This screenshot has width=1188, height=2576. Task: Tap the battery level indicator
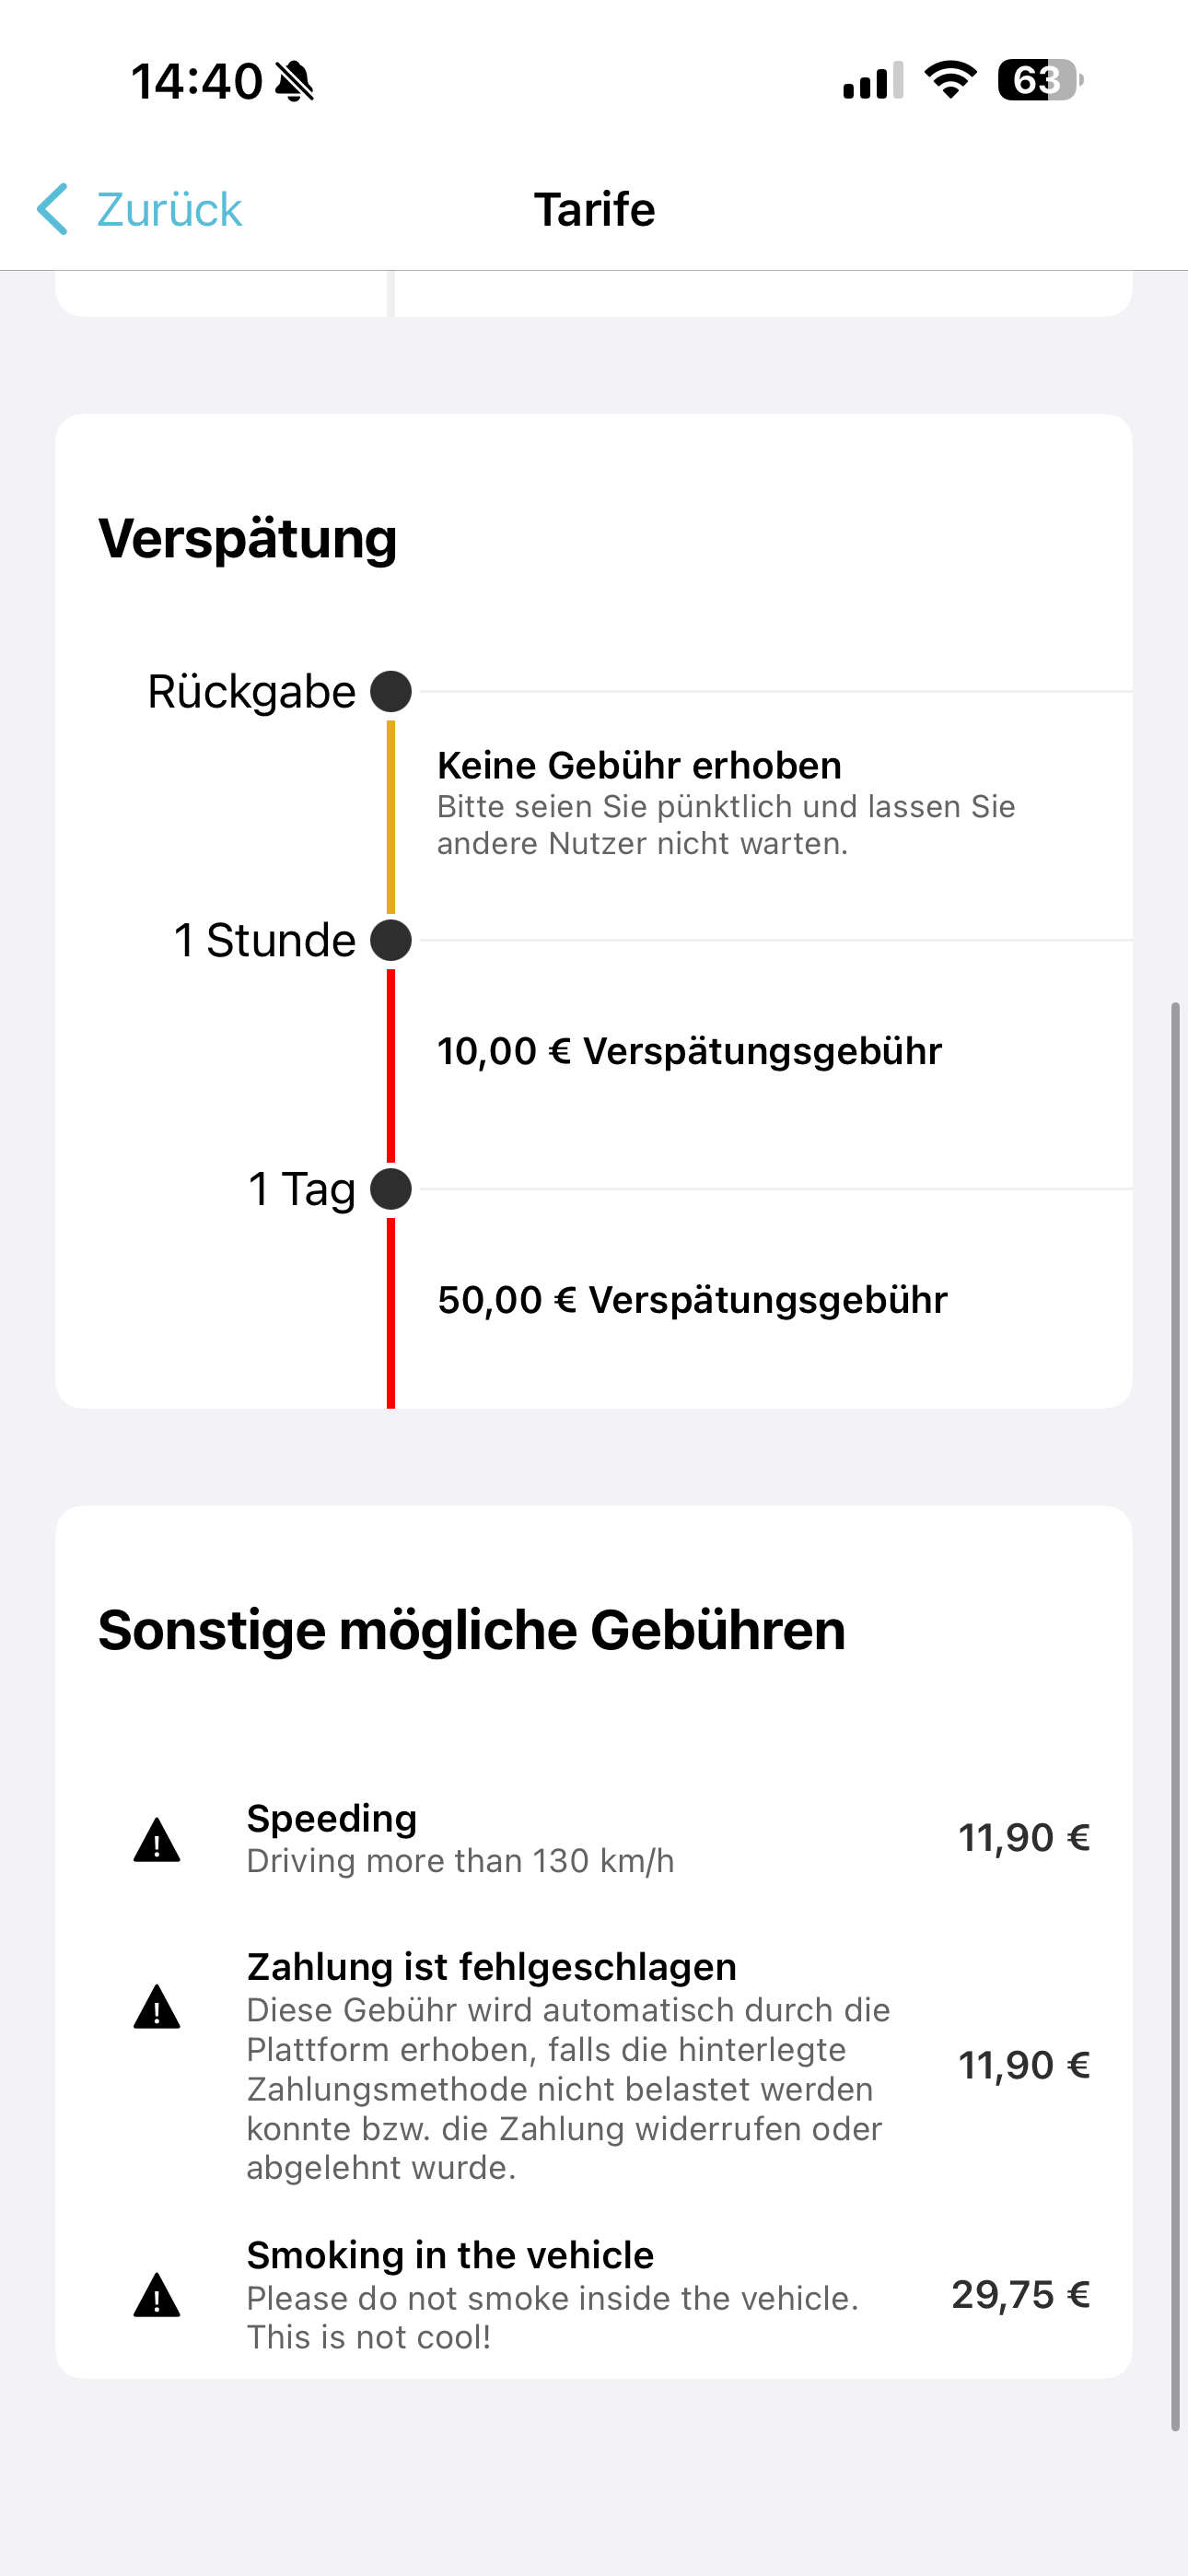pyautogui.click(x=1040, y=80)
